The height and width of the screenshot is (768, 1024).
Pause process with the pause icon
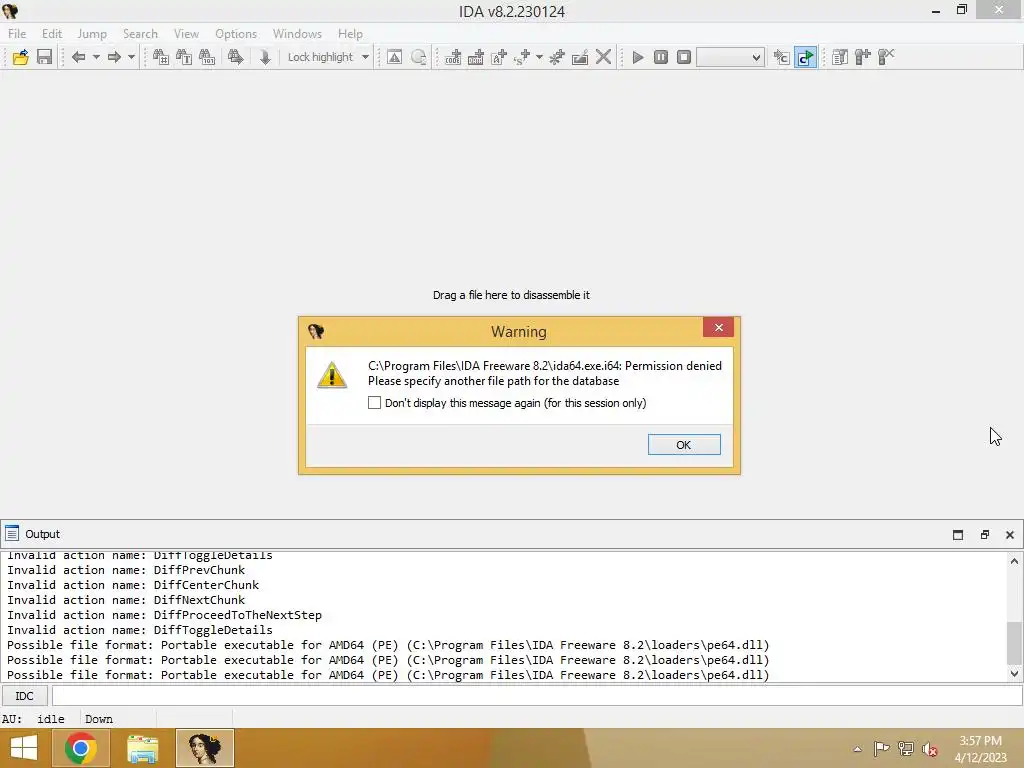click(661, 57)
